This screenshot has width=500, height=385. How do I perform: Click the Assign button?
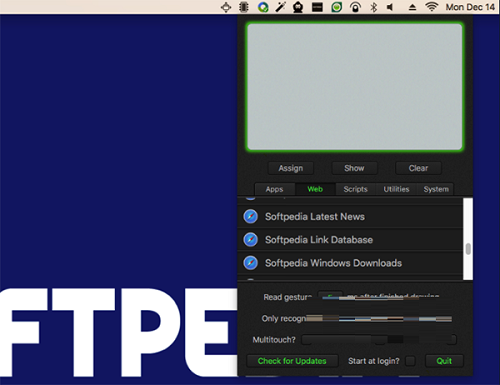pyautogui.click(x=291, y=168)
